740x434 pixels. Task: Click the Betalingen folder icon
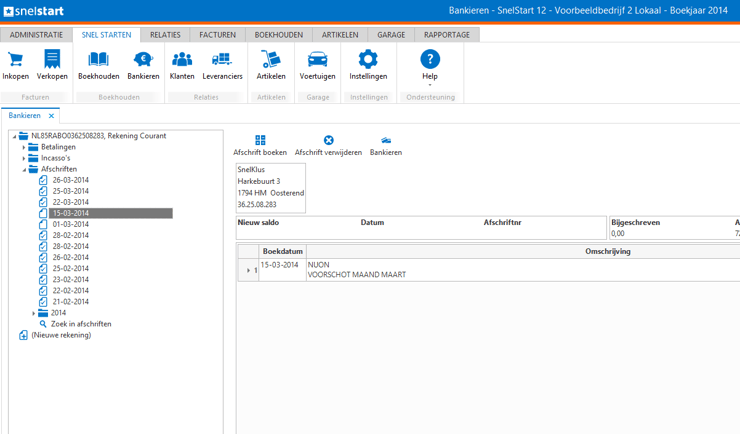[33, 147]
